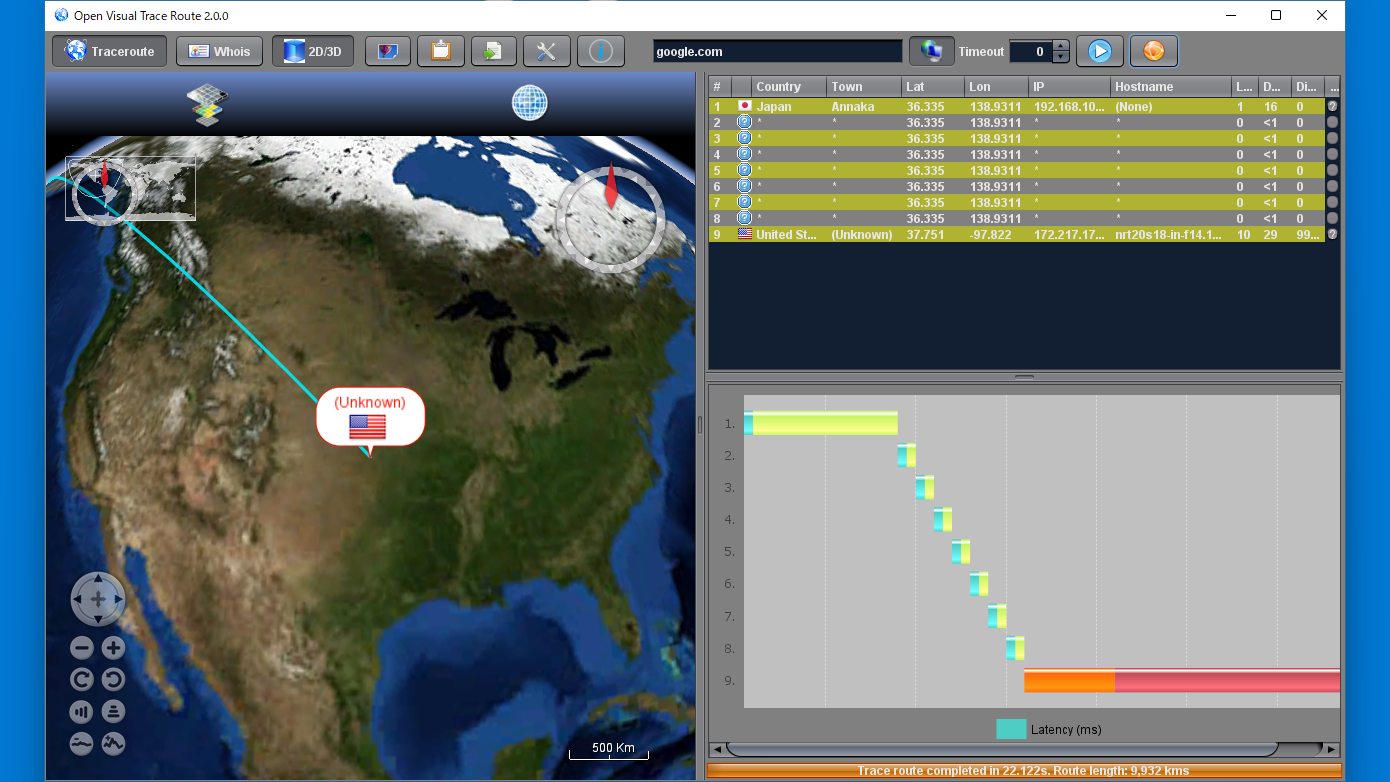
Task: Select the Japan Annaka row 1
Action: pos(1024,106)
